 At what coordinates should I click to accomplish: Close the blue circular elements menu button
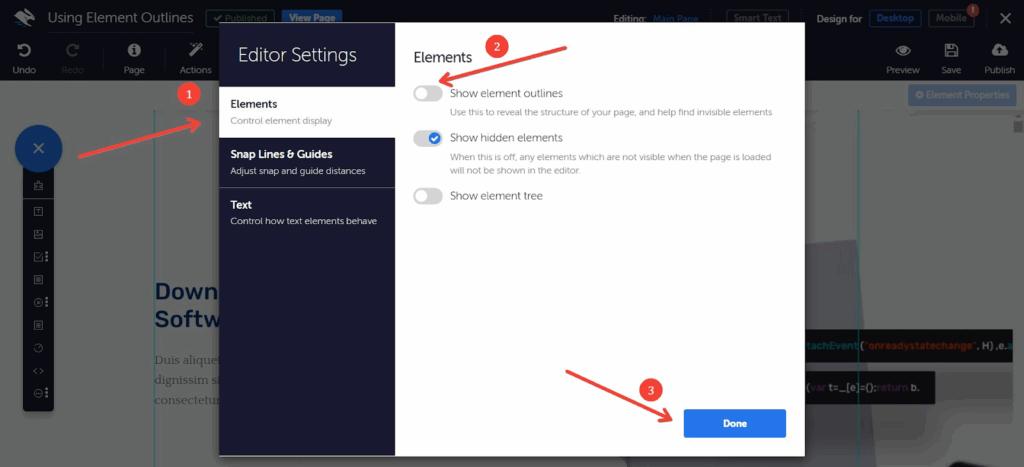tap(38, 148)
